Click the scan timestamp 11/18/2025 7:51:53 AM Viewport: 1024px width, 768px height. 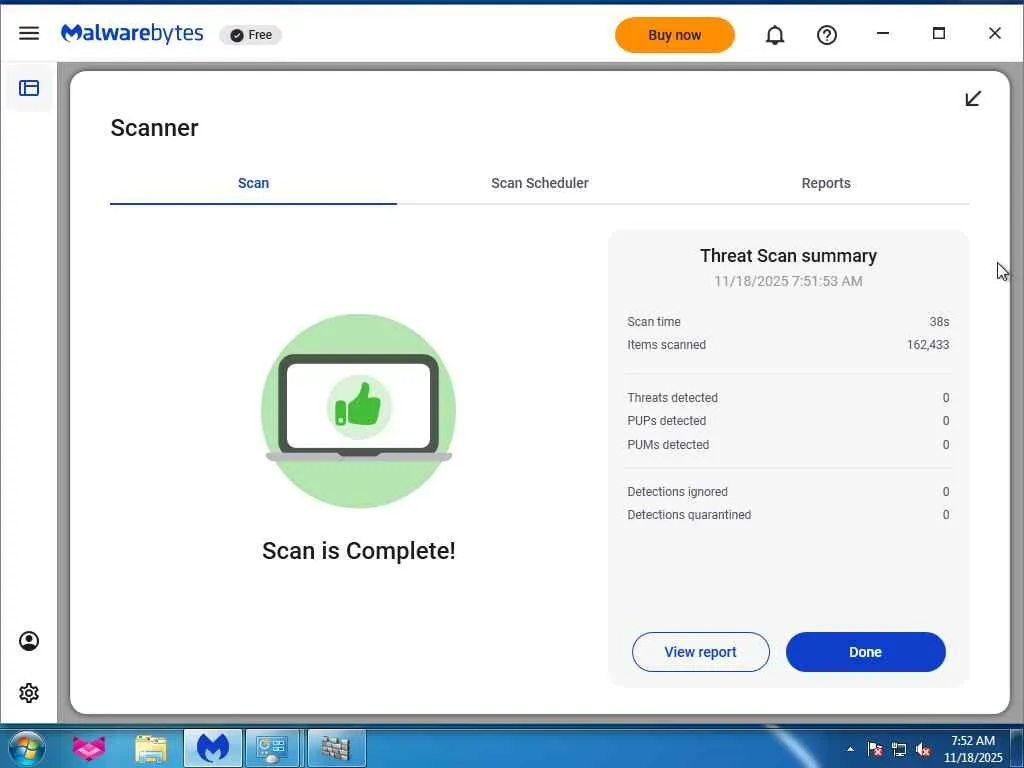click(x=788, y=281)
